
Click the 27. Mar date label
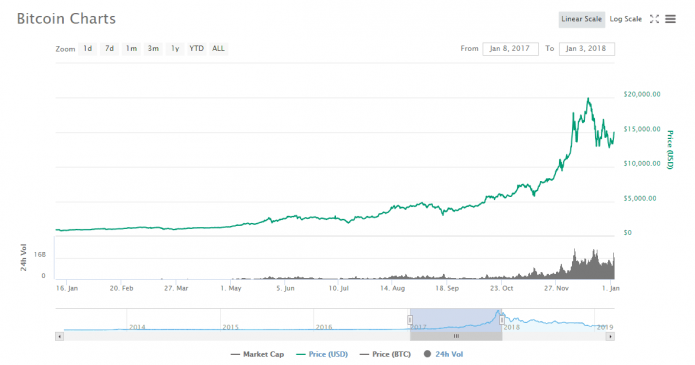coord(176,288)
